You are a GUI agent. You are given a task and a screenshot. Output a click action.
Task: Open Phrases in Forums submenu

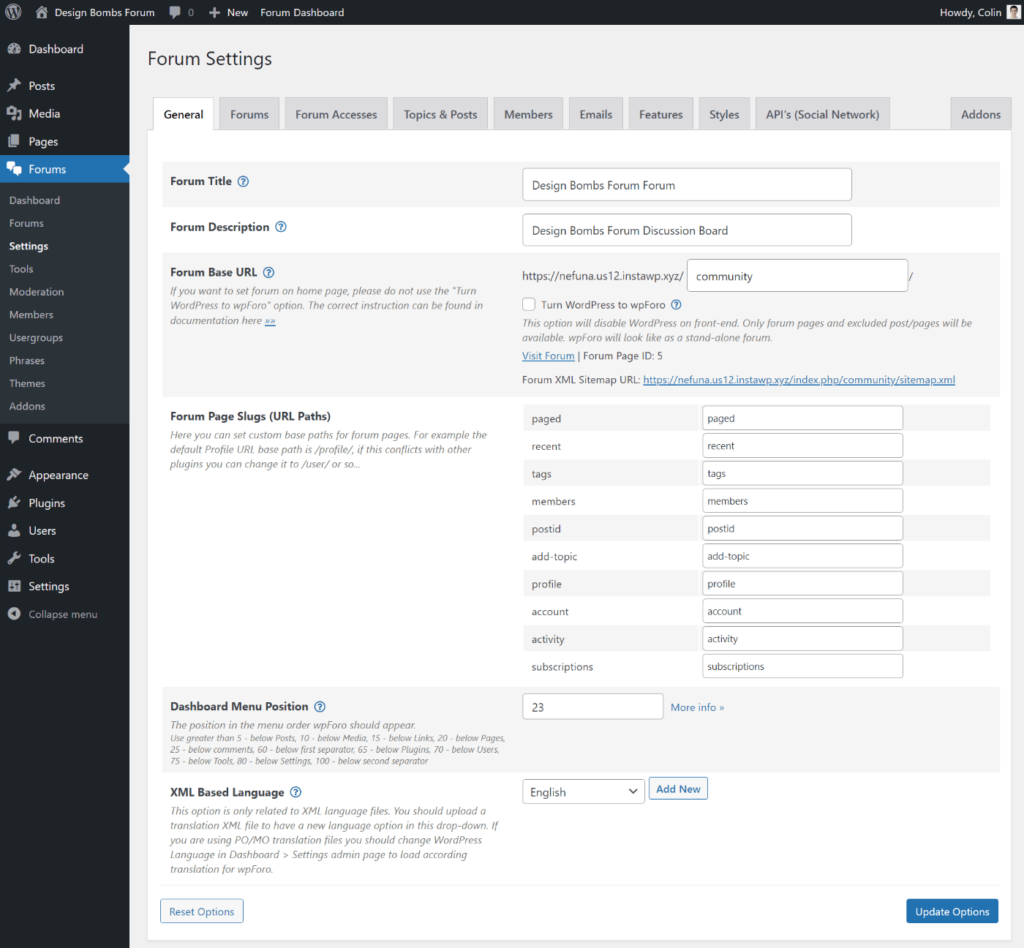click(x=27, y=360)
